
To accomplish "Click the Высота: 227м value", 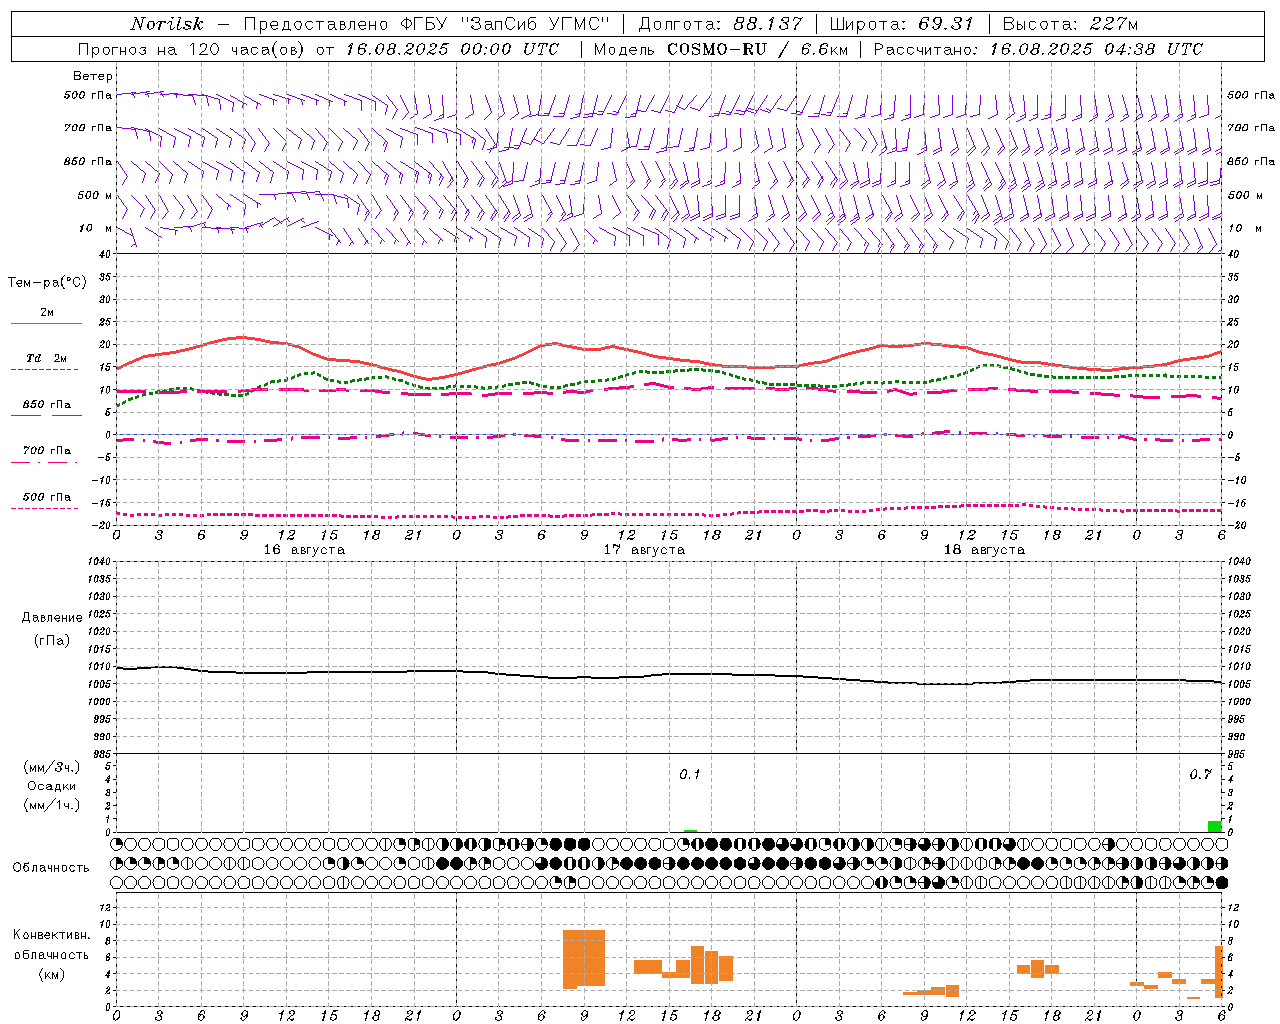I will [1070, 24].
